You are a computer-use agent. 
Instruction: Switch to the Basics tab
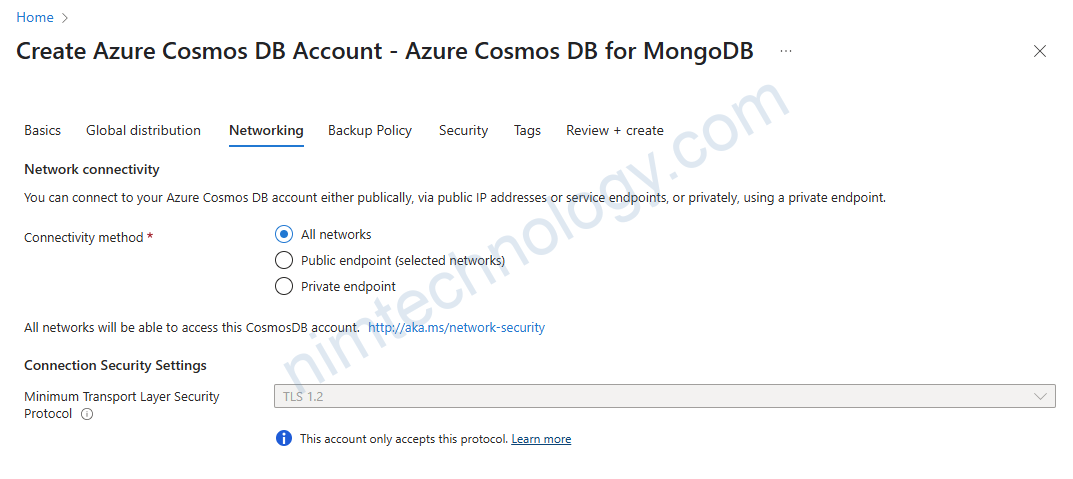click(x=43, y=131)
